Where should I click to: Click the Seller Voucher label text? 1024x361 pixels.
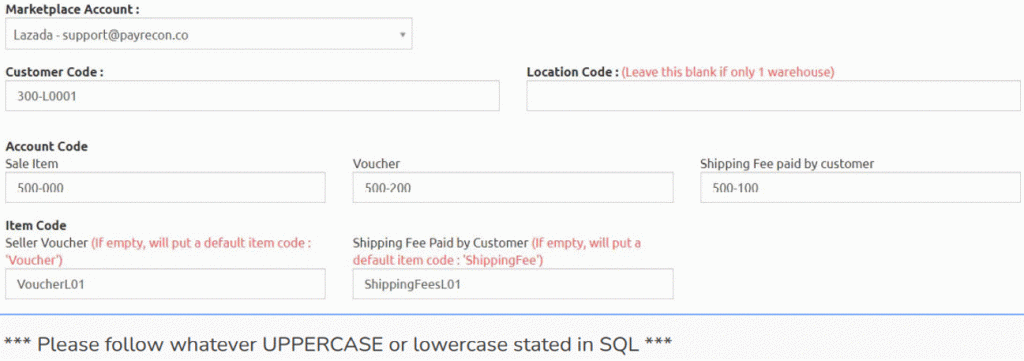pos(46,243)
